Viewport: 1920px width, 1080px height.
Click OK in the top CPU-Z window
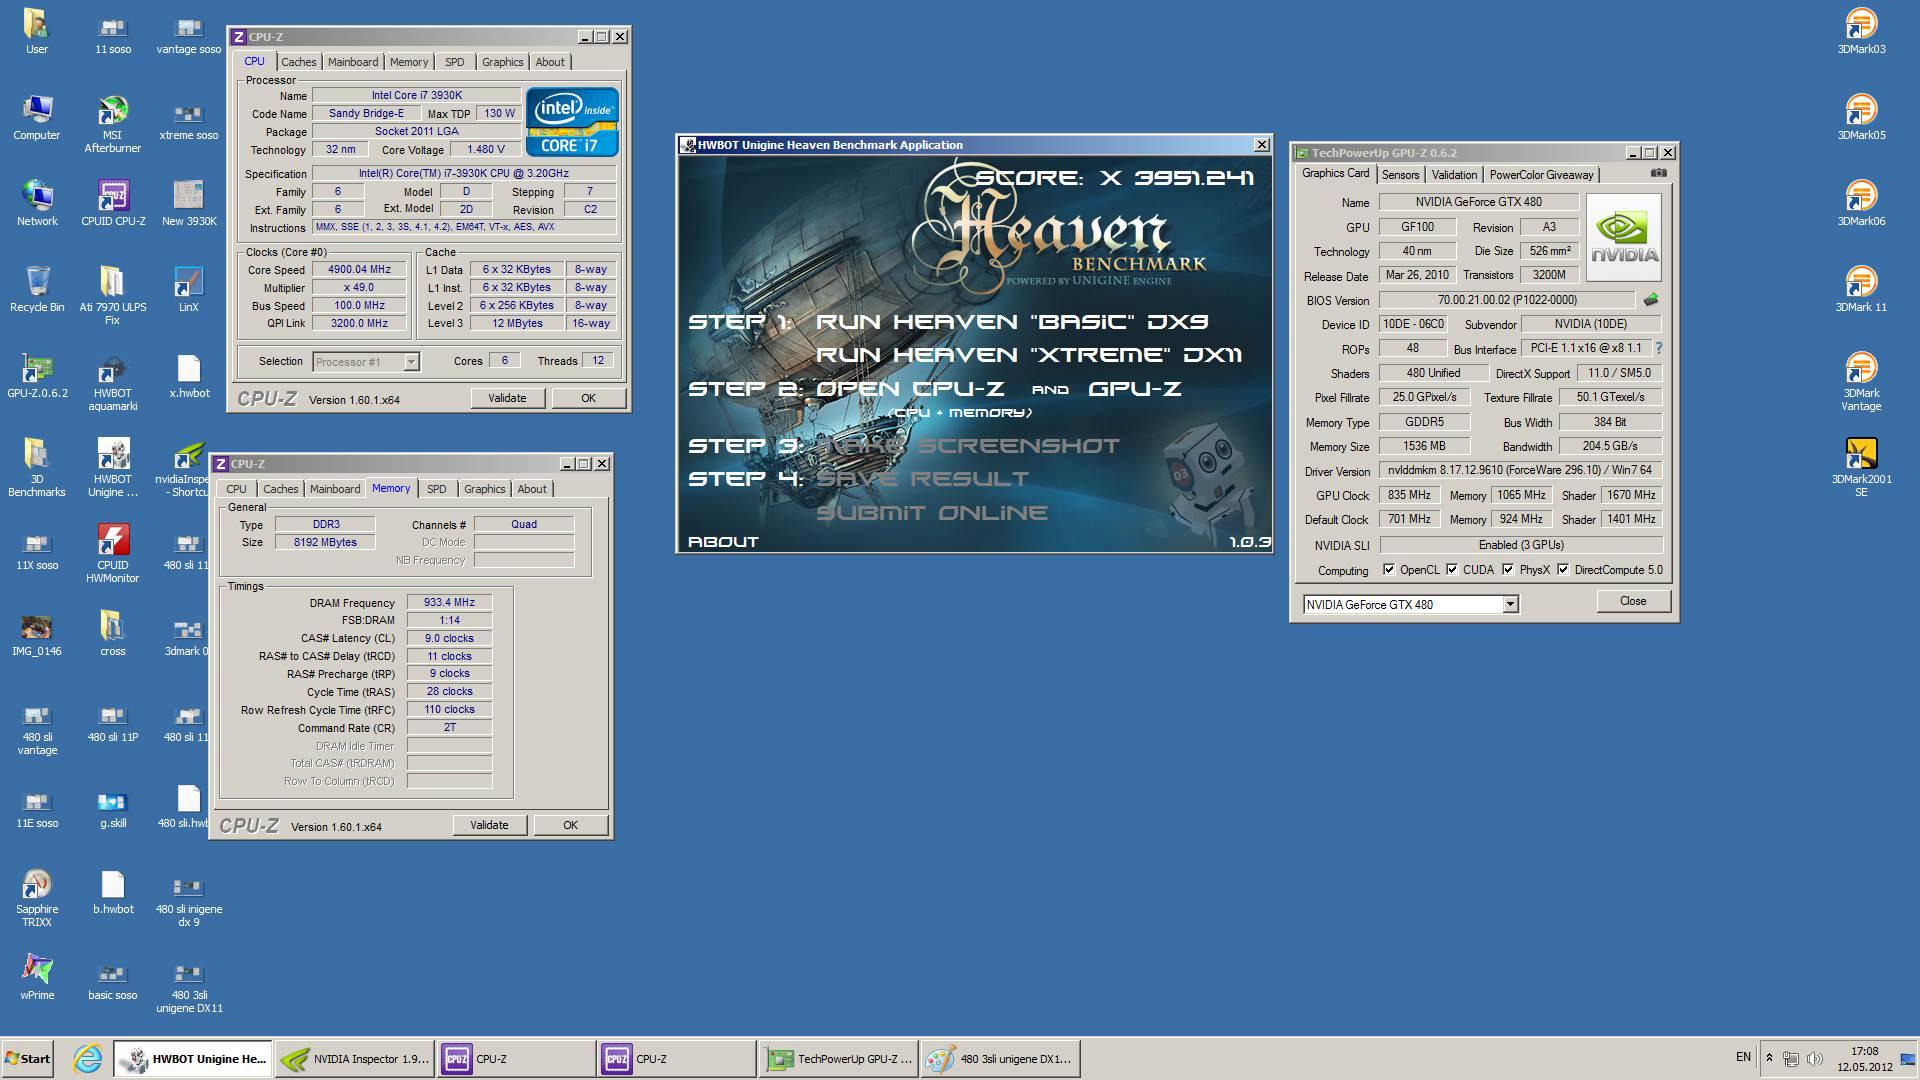(588, 398)
